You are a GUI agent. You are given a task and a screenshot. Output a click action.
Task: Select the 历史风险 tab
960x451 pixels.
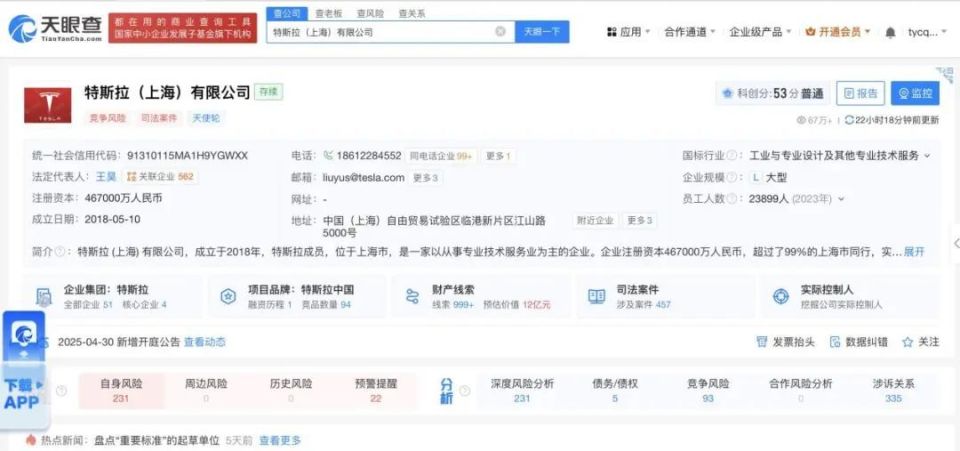point(291,390)
